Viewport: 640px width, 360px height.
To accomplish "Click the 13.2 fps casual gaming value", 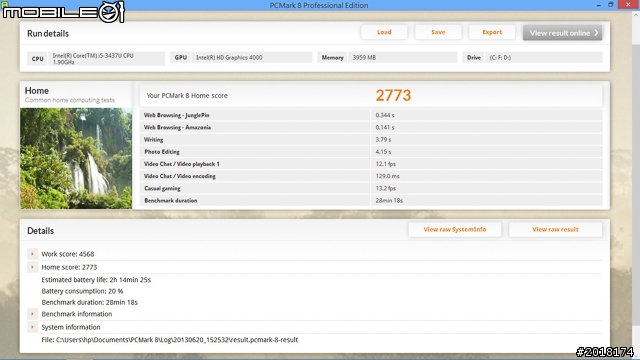I will pyautogui.click(x=385, y=189).
